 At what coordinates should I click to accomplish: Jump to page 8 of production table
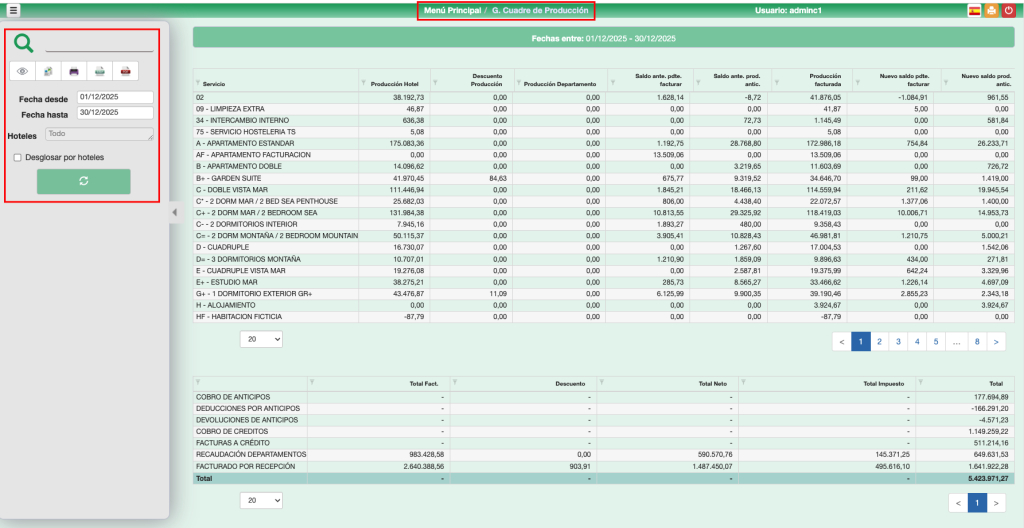pos(976,342)
